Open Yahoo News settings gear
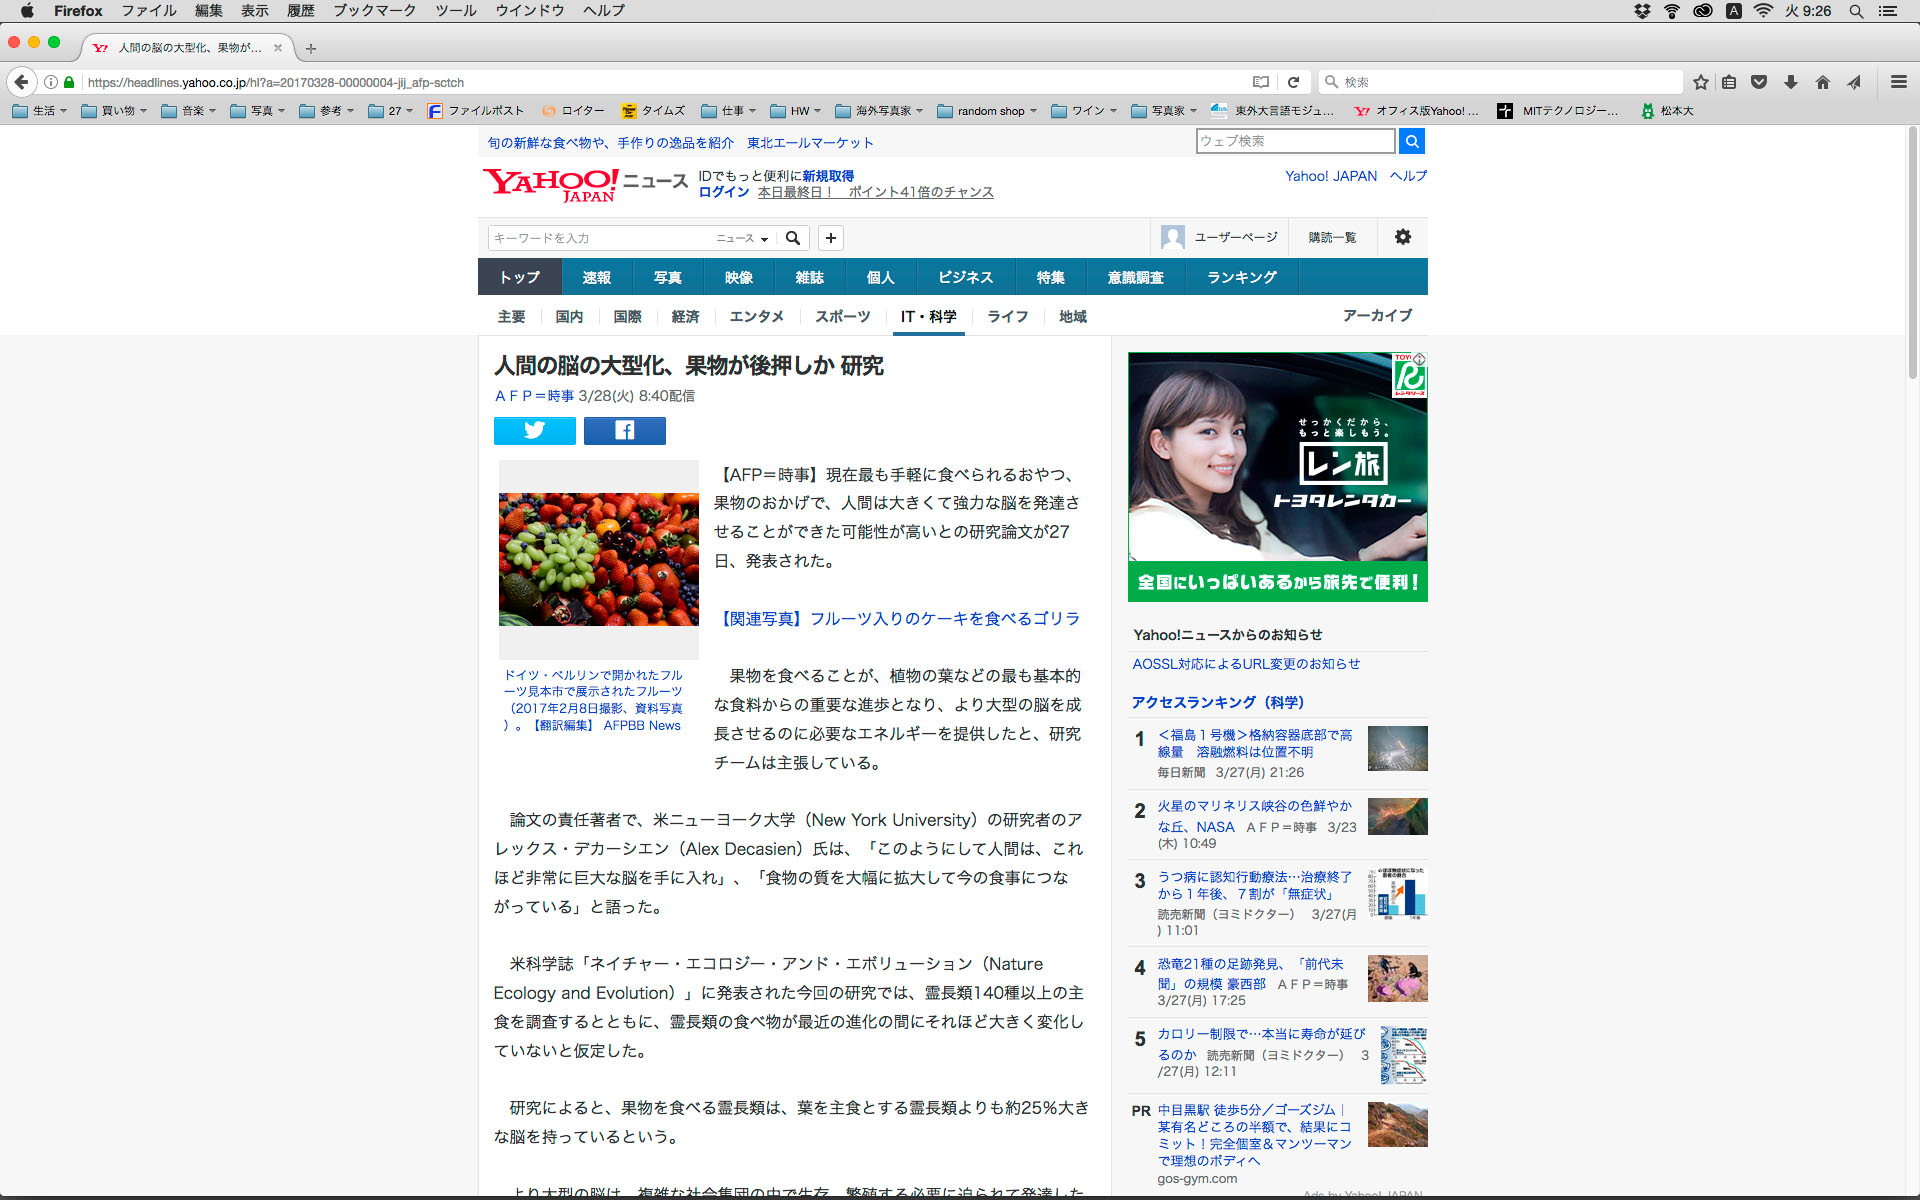This screenshot has height=1200, width=1920. pyautogui.click(x=1402, y=237)
